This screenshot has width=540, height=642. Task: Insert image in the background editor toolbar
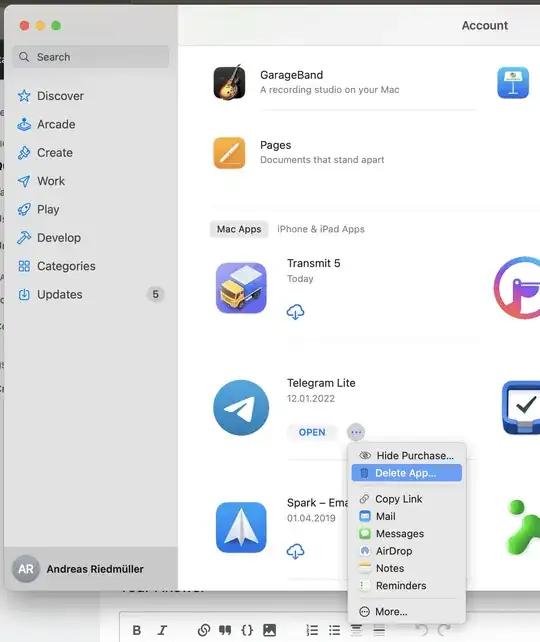click(269, 630)
